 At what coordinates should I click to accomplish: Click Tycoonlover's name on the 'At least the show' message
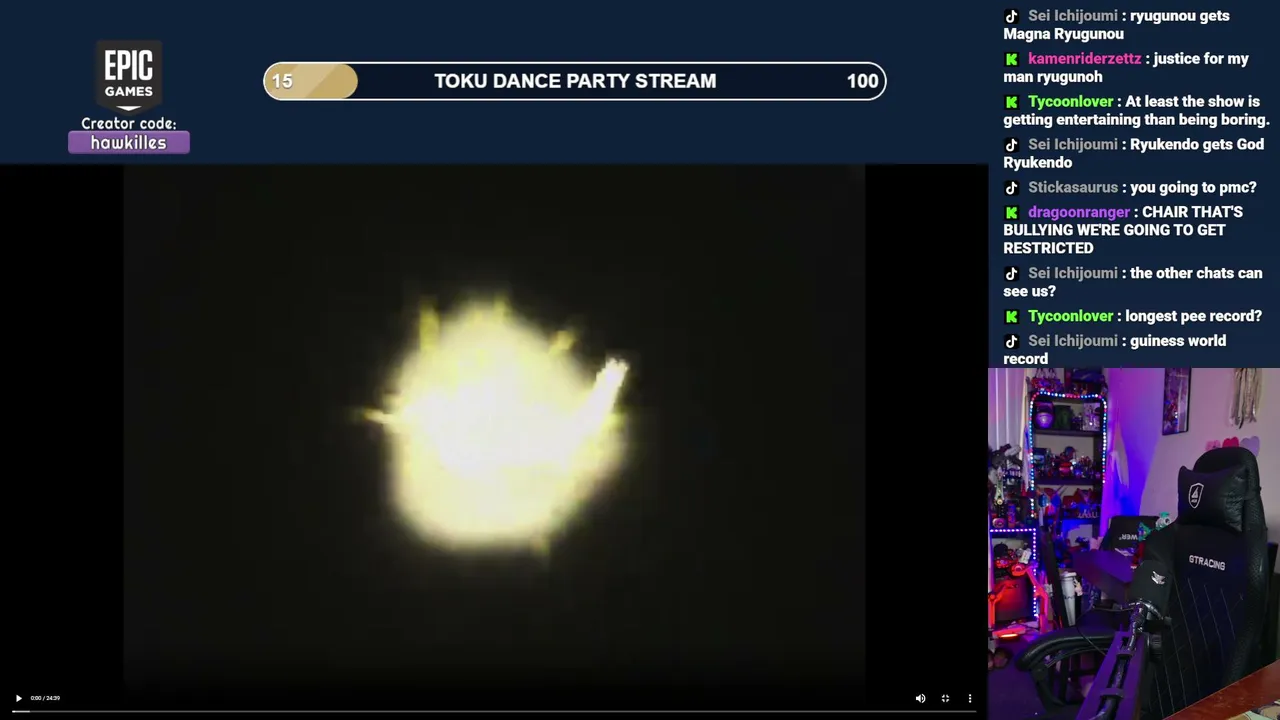(x=1070, y=102)
